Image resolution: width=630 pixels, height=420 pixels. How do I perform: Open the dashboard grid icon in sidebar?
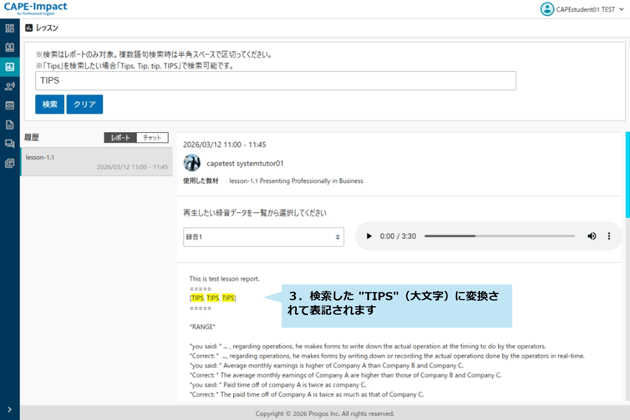(10, 28)
